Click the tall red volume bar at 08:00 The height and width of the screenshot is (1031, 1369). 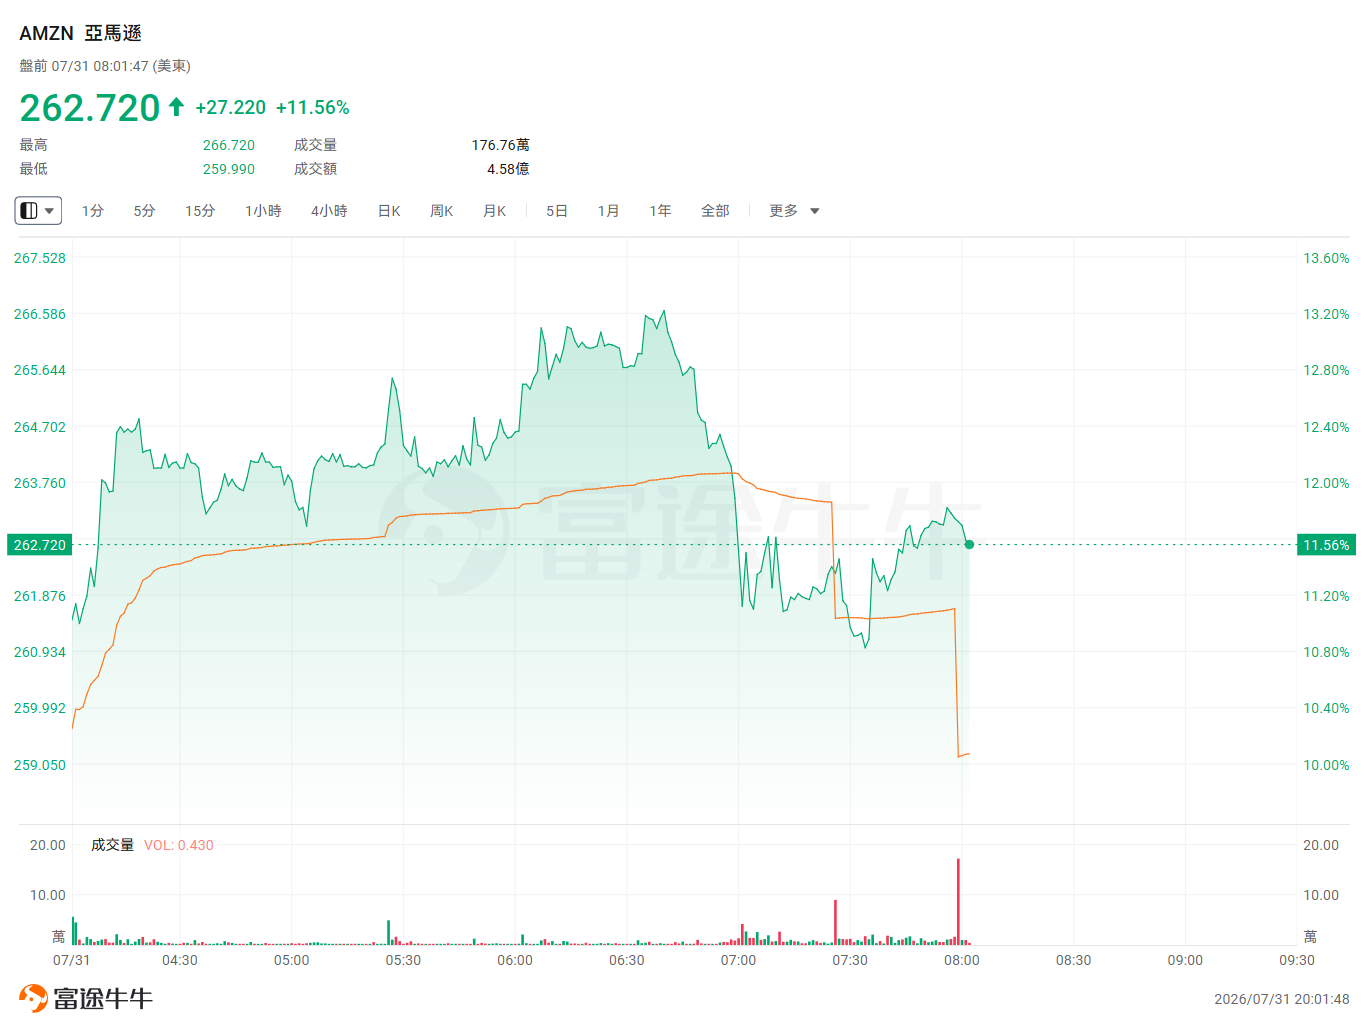[958, 901]
